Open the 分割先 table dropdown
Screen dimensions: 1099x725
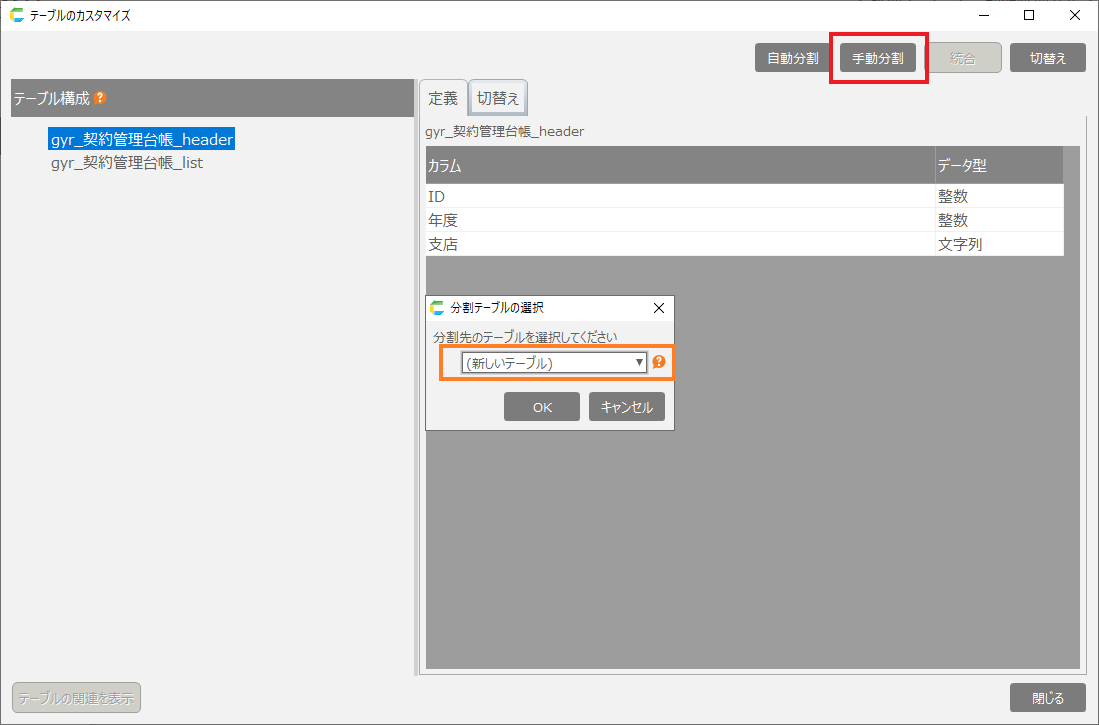click(554, 363)
